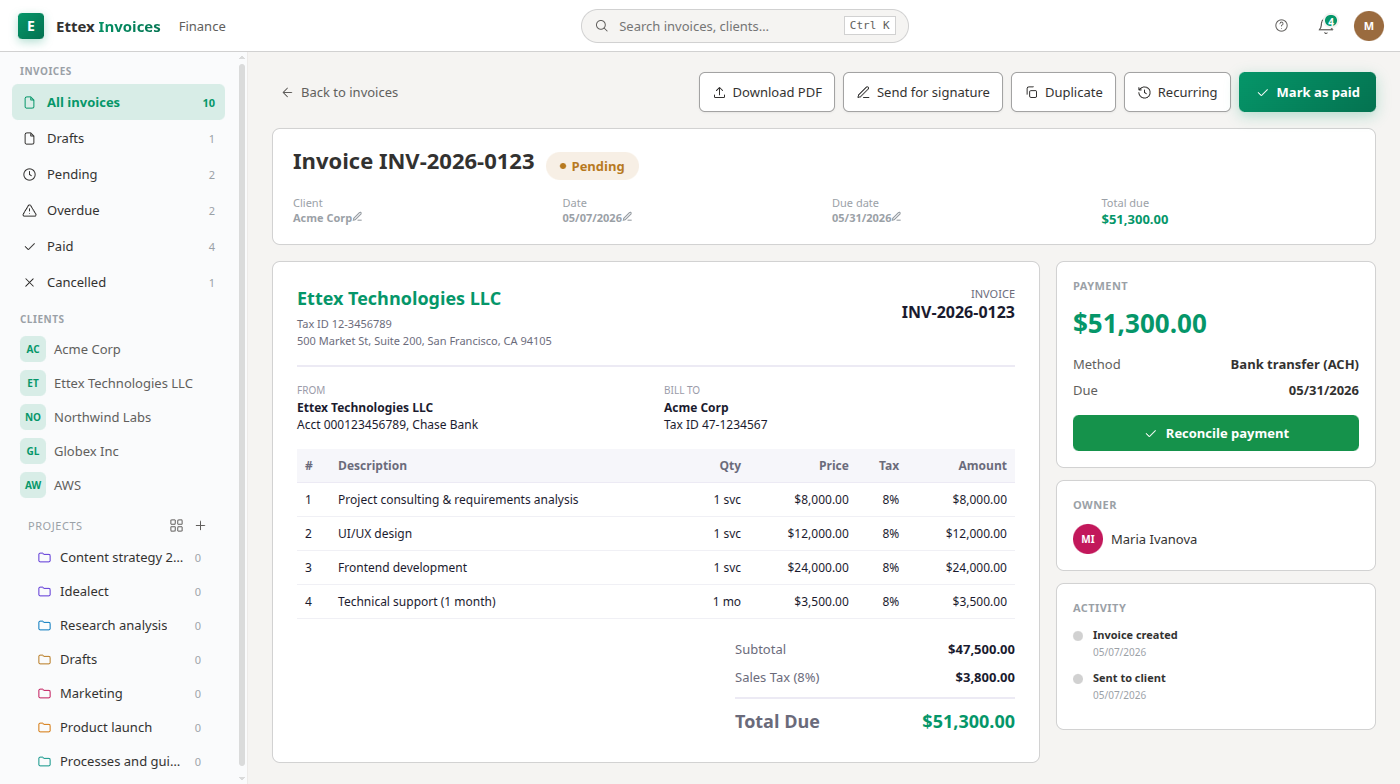Click the Marketing folder icon
1400x784 pixels.
[44, 693]
